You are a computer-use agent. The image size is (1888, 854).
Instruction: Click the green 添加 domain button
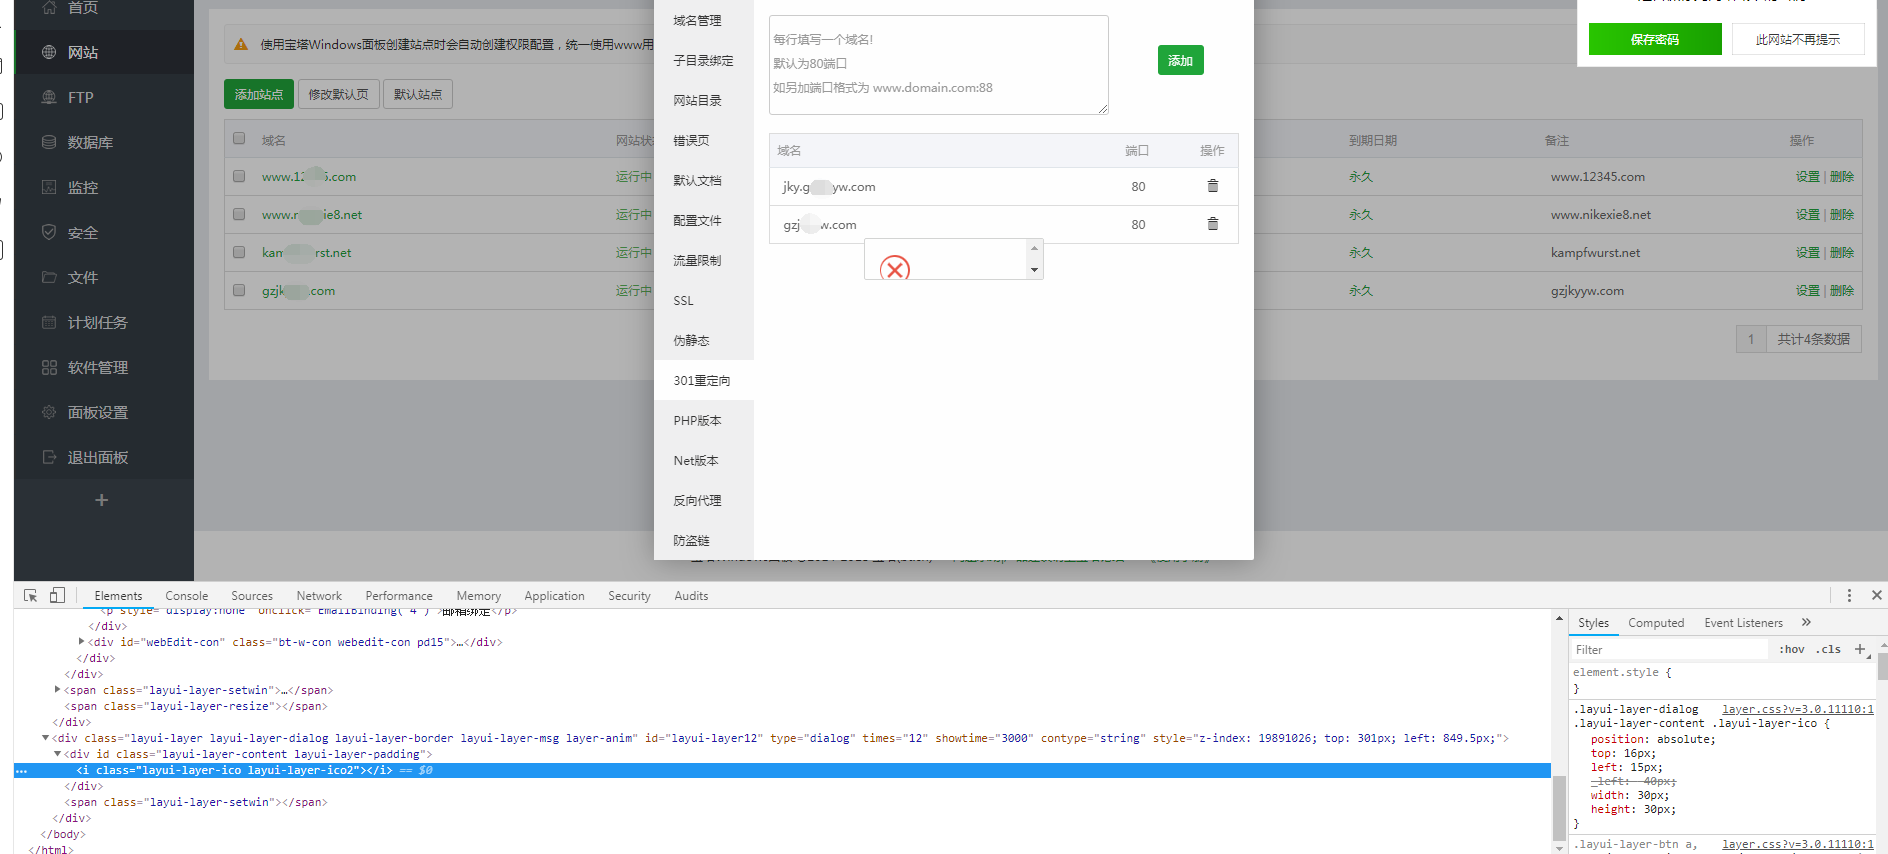click(x=1181, y=60)
